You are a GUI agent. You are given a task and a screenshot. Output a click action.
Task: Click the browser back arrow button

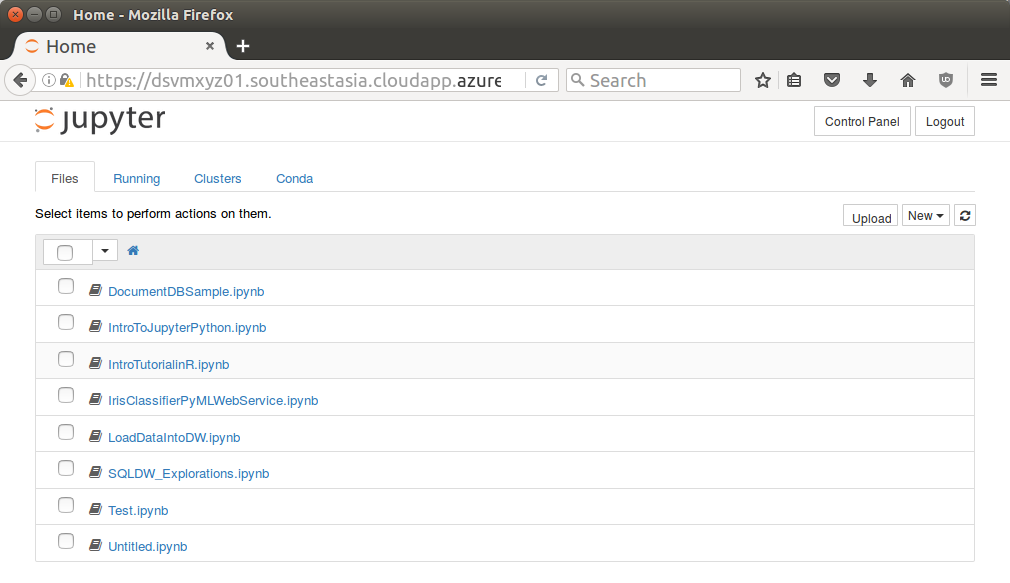point(20,81)
